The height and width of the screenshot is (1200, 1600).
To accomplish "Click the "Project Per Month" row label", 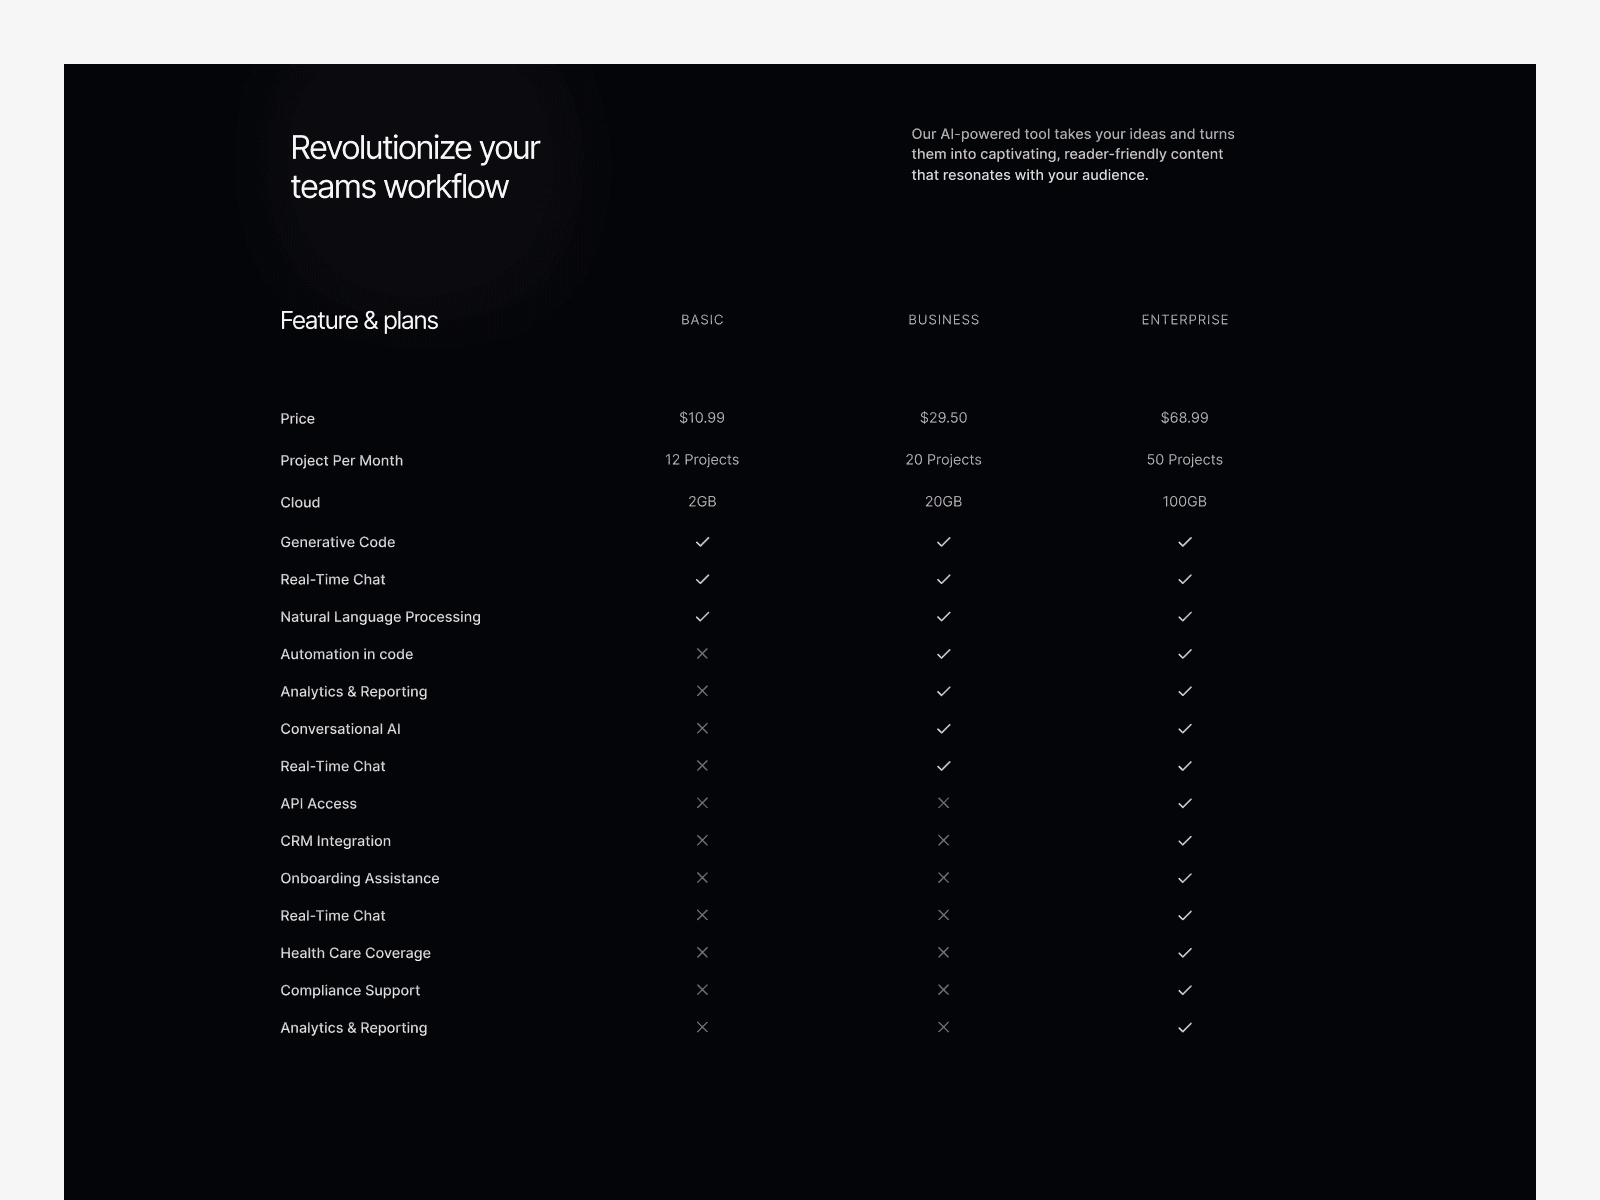I will (x=341, y=461).
